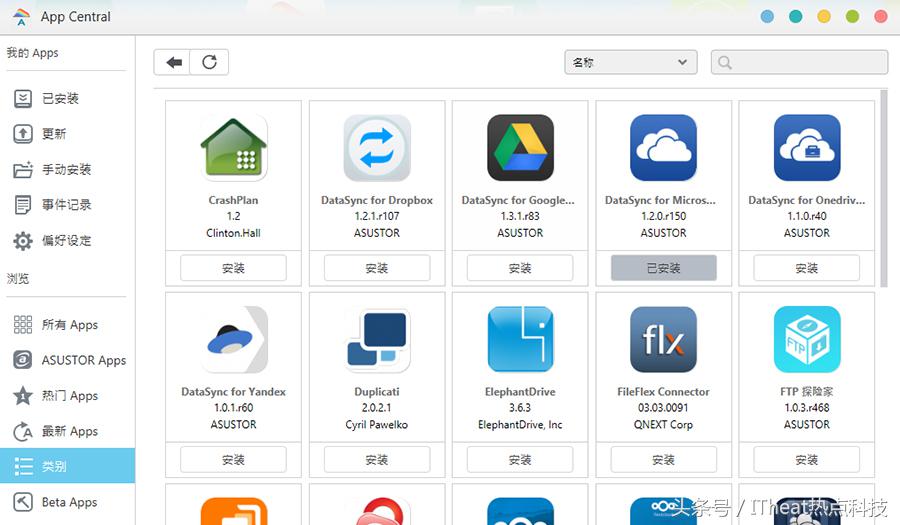Click the DataSync for Dropbox icon
Screen dimensions: 900x525
click(x=377, y=148)
